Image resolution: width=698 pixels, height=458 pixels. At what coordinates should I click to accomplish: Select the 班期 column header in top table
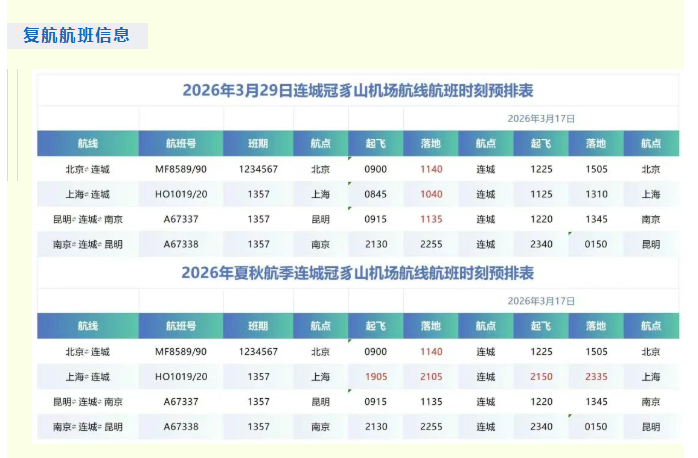pyautogui.click(x=258, y=144)
